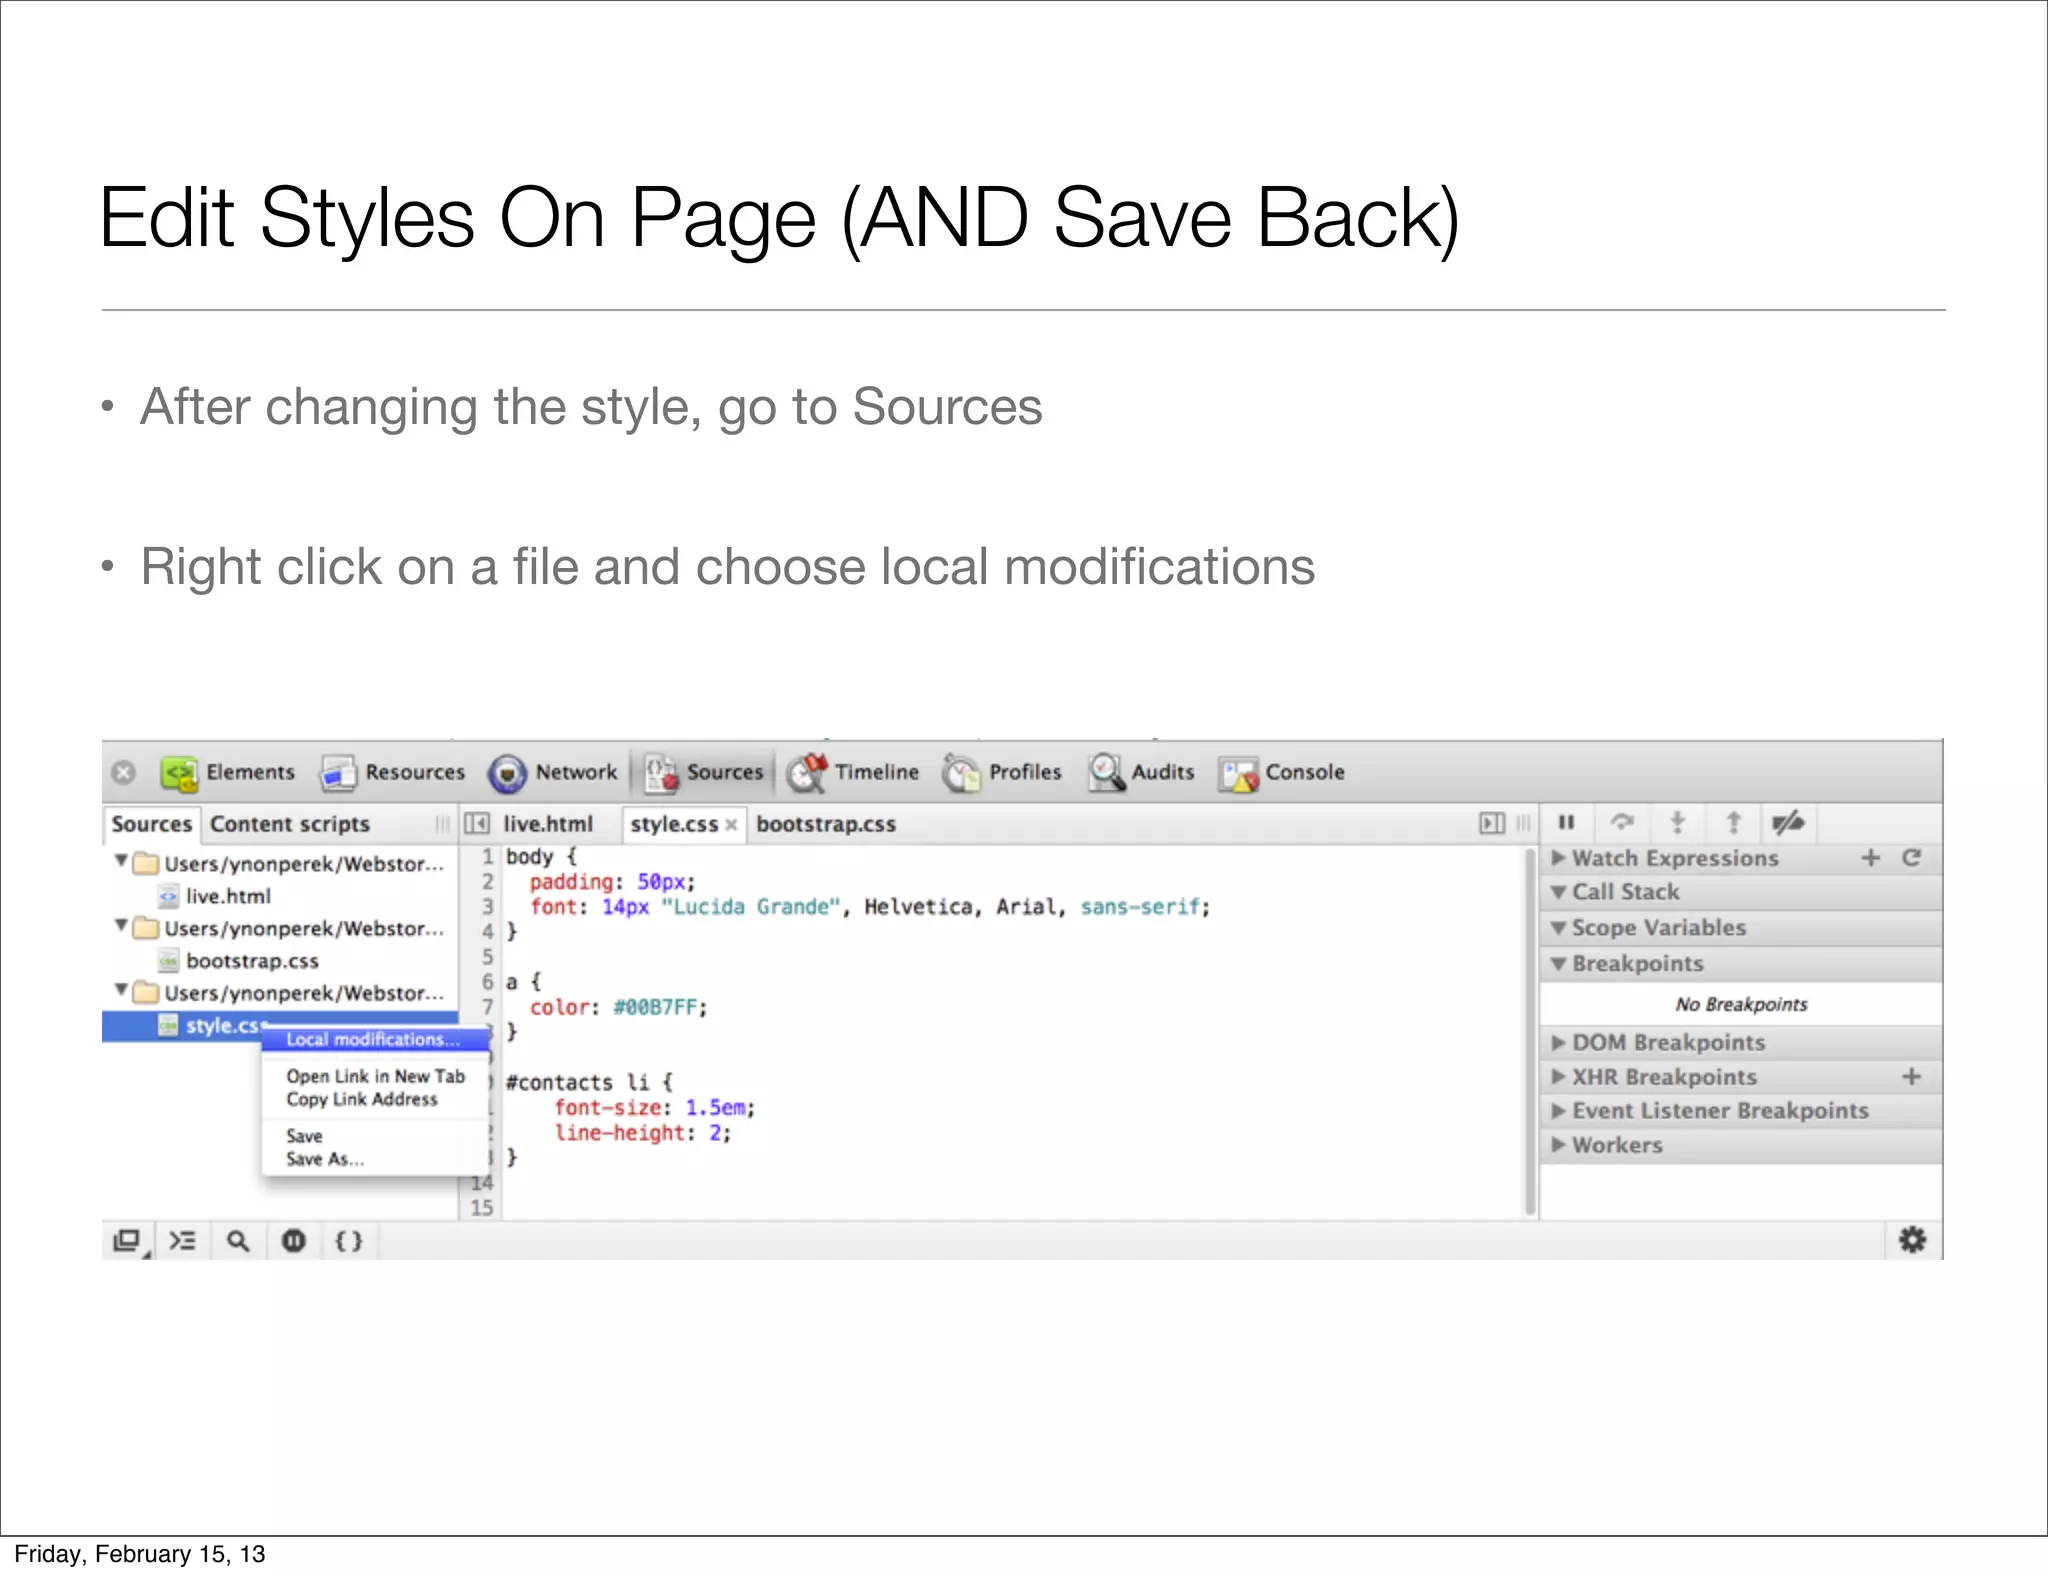2048x1576 pixels.
Task: Close the developer tools with the X icon
Action: point(123,773)
